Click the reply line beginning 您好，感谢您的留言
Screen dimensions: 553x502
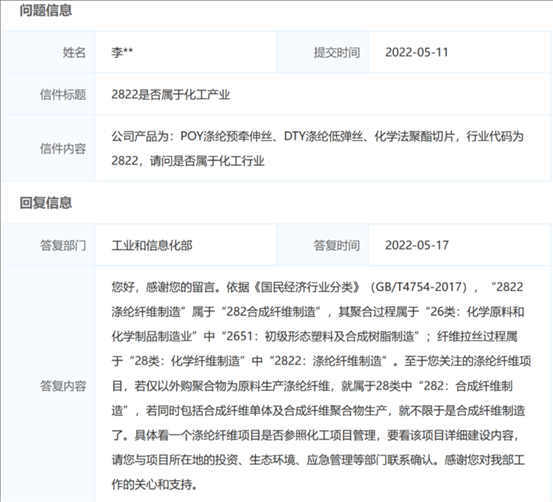(x=317, y=287)
